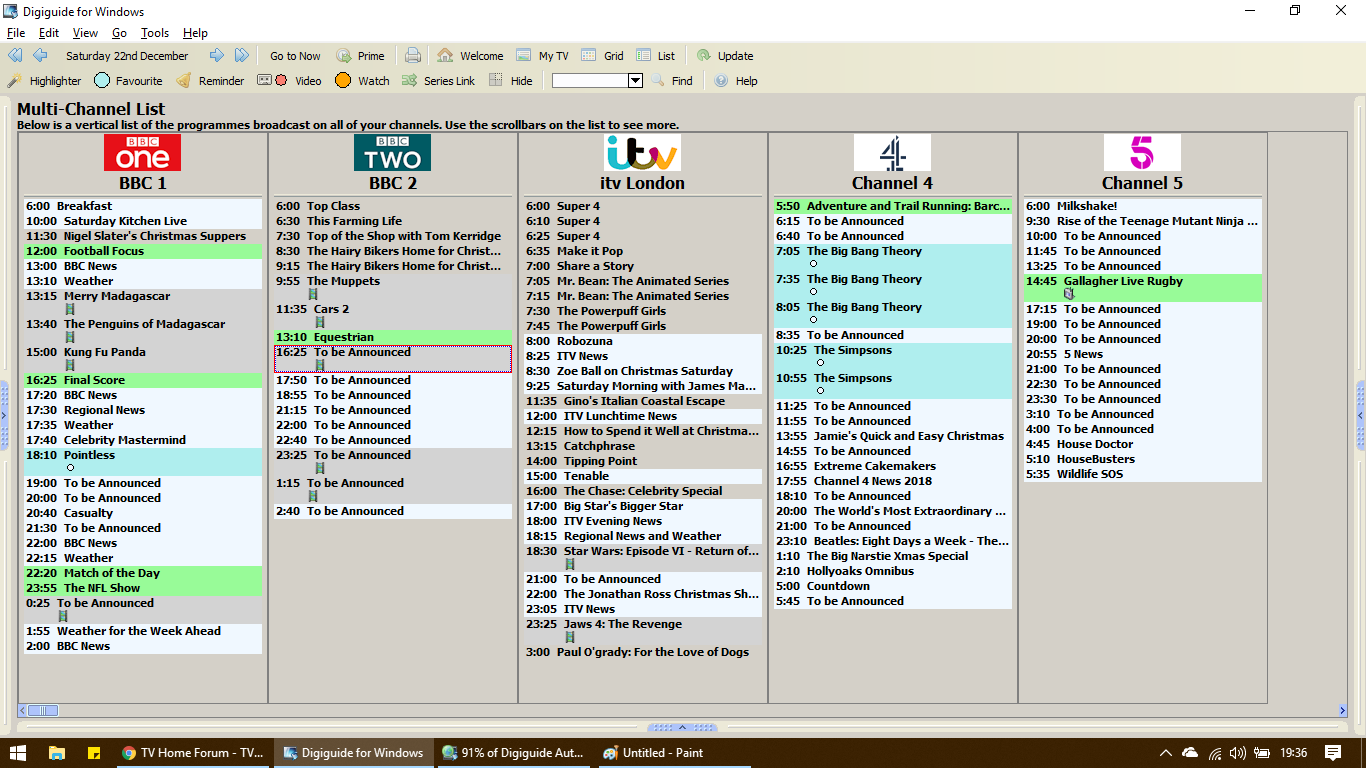Select Wildlife SOS on Channel 5
Viewport: 1366px width, 768px height.
tap(1143, 474)
